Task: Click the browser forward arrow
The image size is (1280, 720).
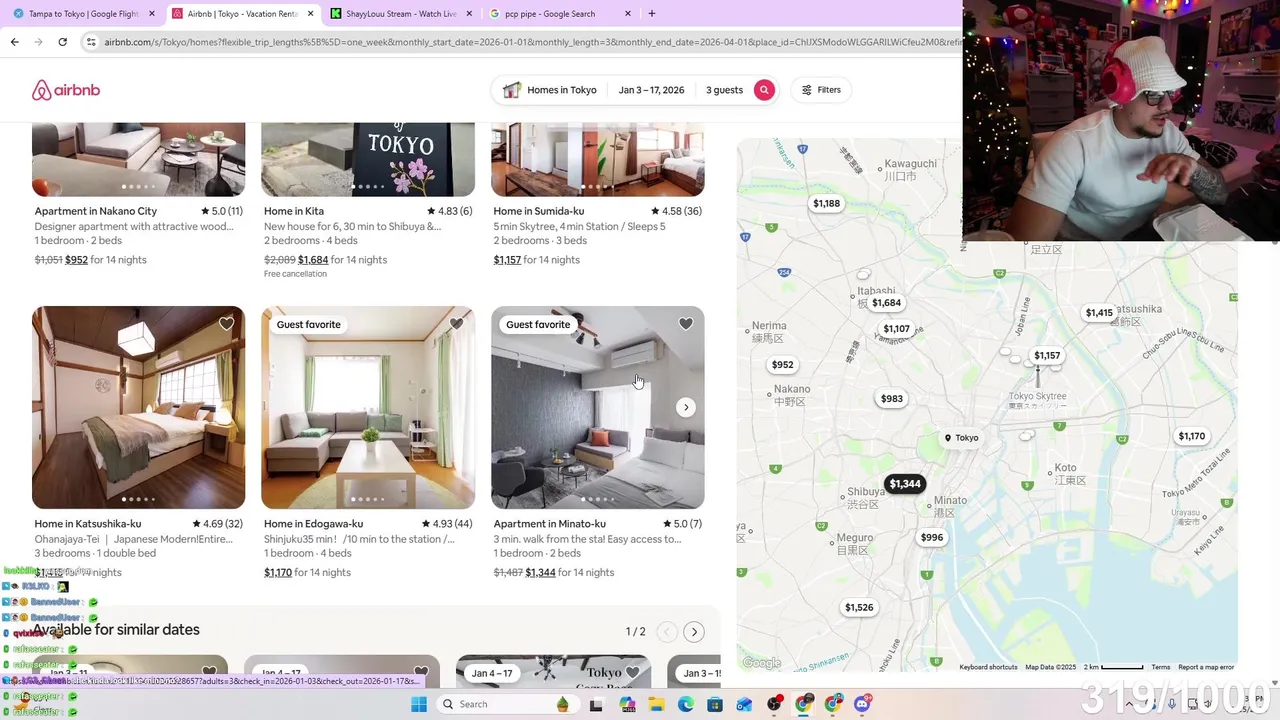Action: point(38,42)
